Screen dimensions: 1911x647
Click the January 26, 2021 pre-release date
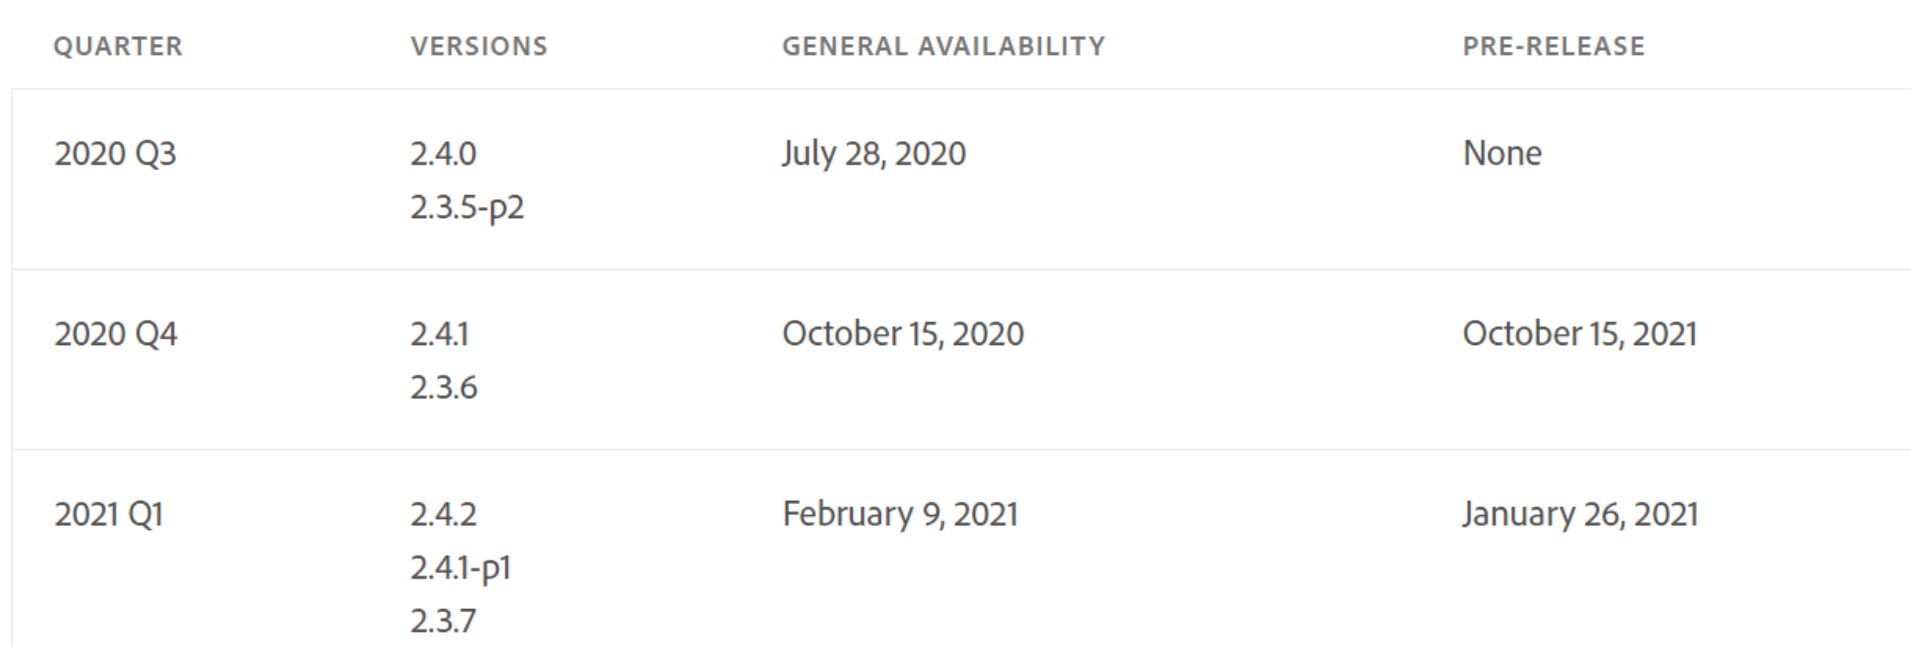(1580, 514)
